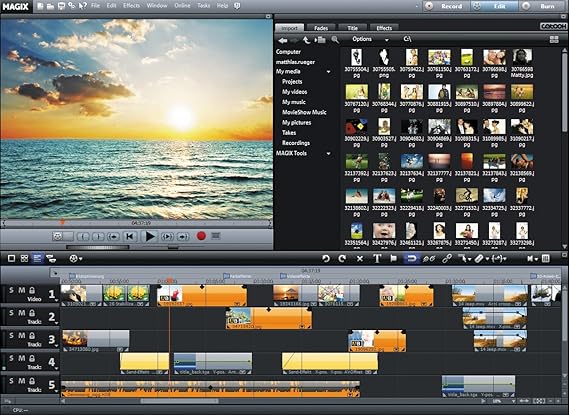Switch to Timeline mode icon
This screenshot has height=415, width=569.
point(37,258)
